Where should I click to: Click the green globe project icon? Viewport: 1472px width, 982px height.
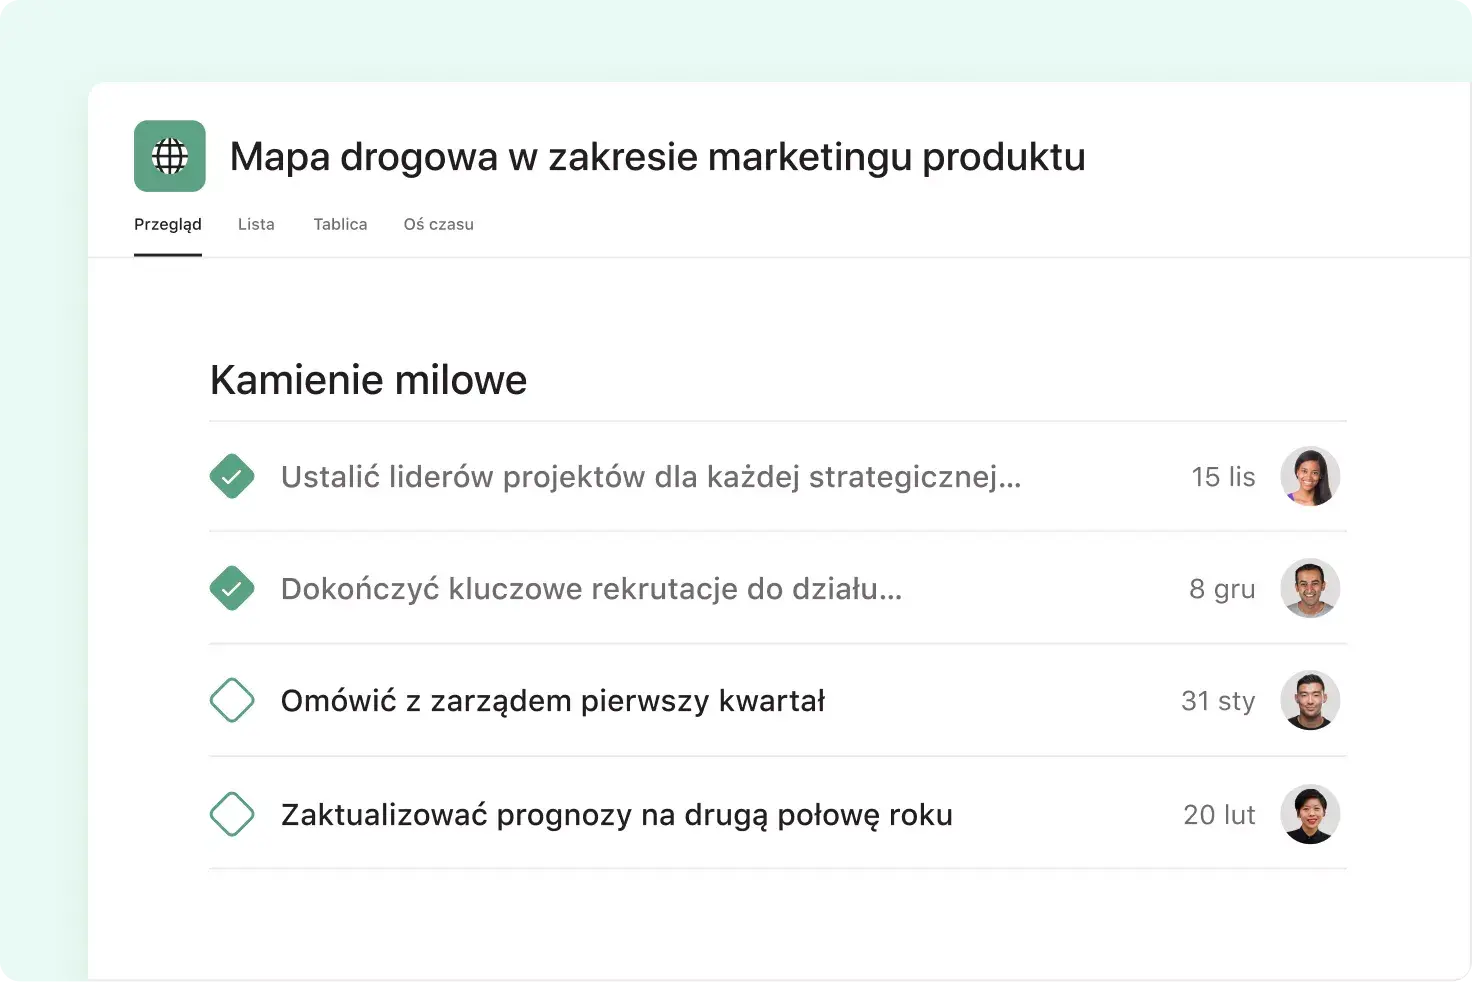(169, 156)
